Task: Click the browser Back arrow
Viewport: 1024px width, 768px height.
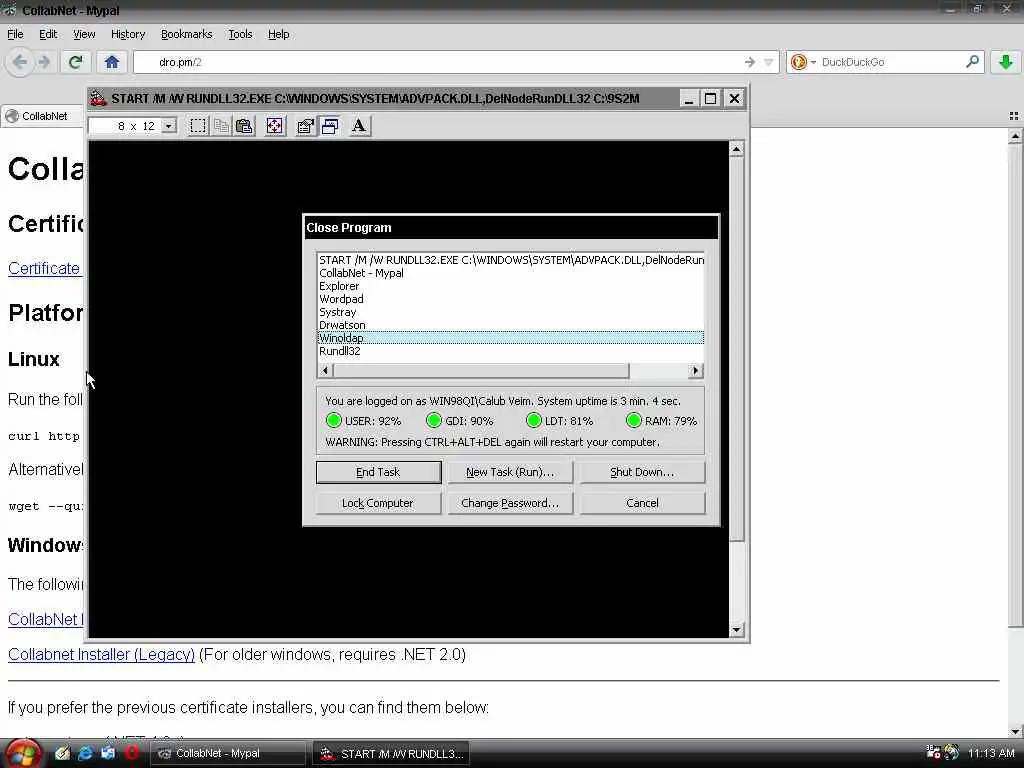Action: (x=20, y=62)
